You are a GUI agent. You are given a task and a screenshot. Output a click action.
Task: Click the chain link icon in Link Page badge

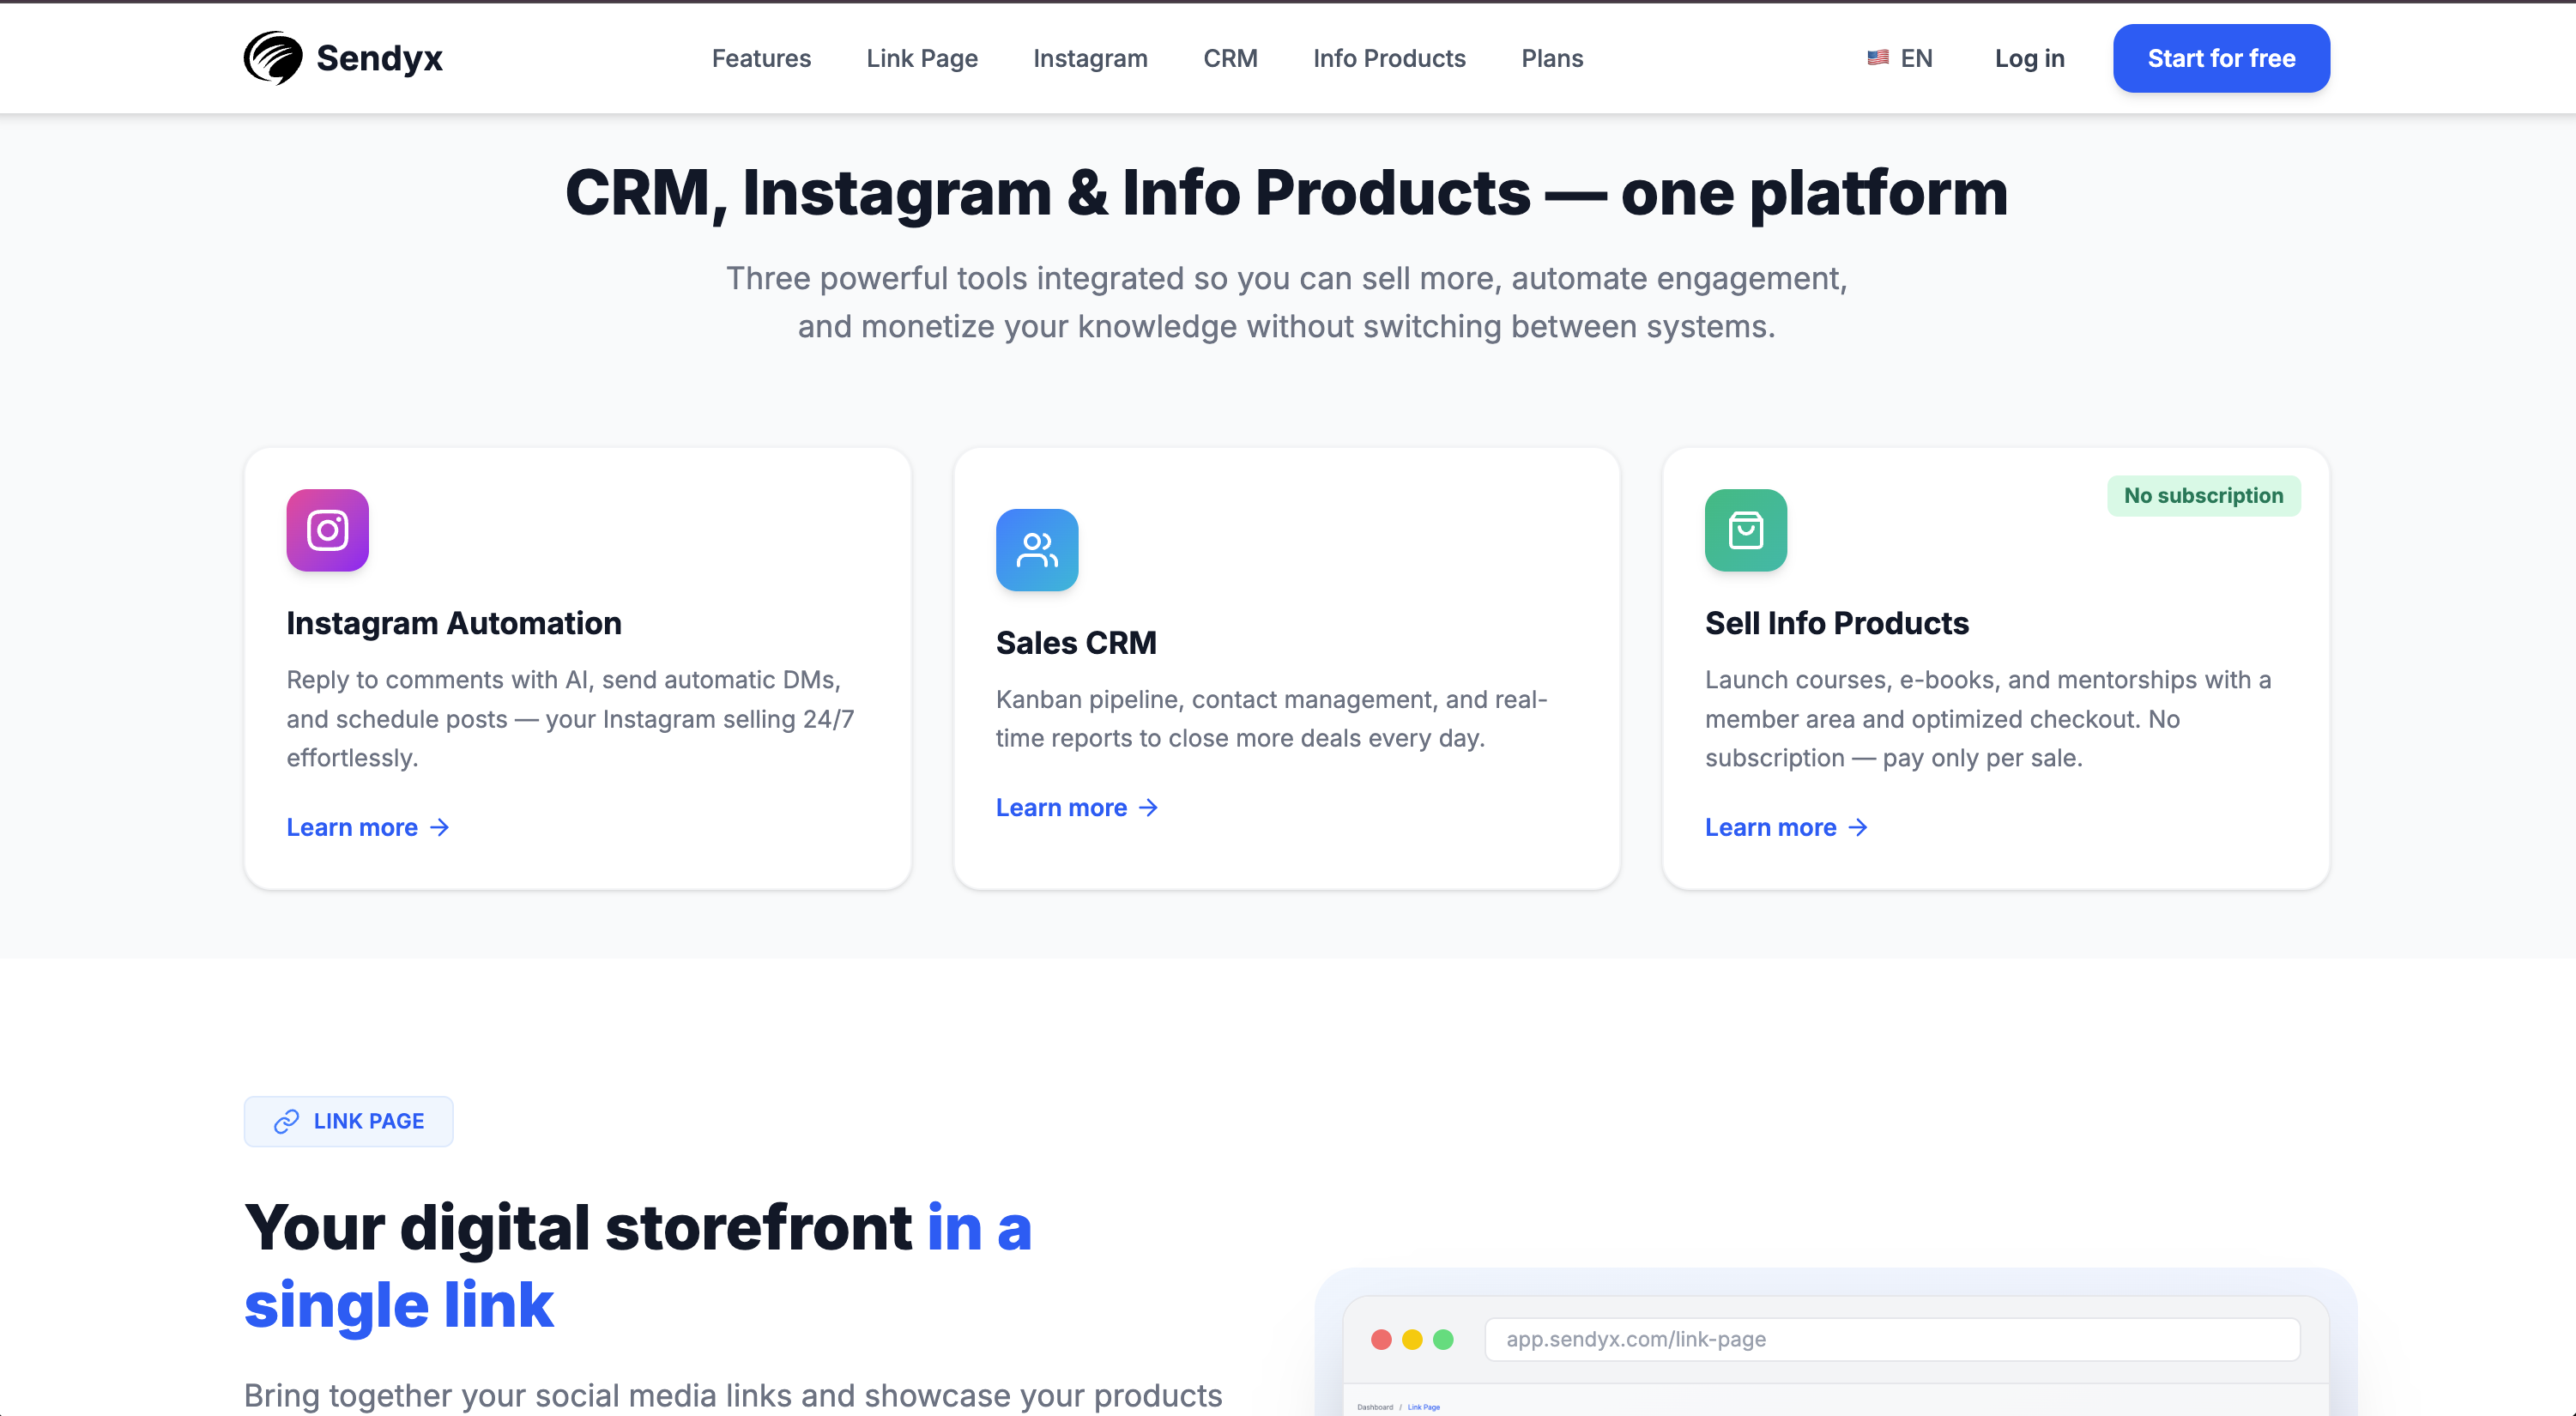pos(286,1121)
